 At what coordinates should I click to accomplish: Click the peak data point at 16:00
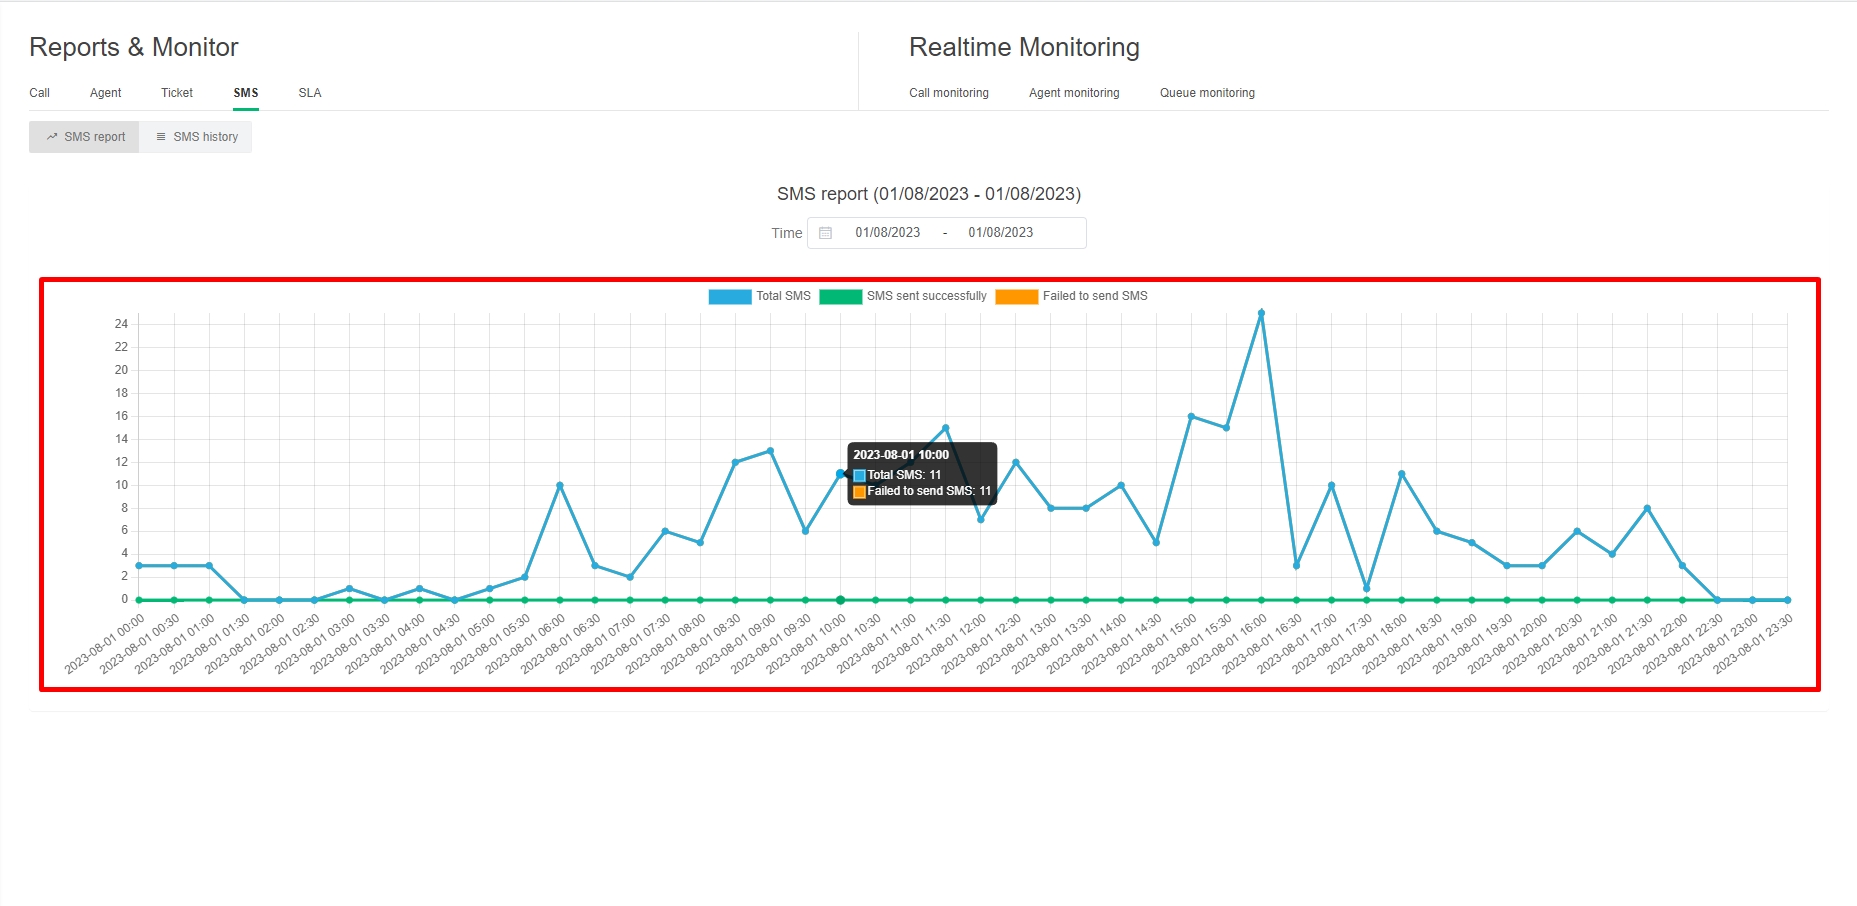click(1261, 313)
